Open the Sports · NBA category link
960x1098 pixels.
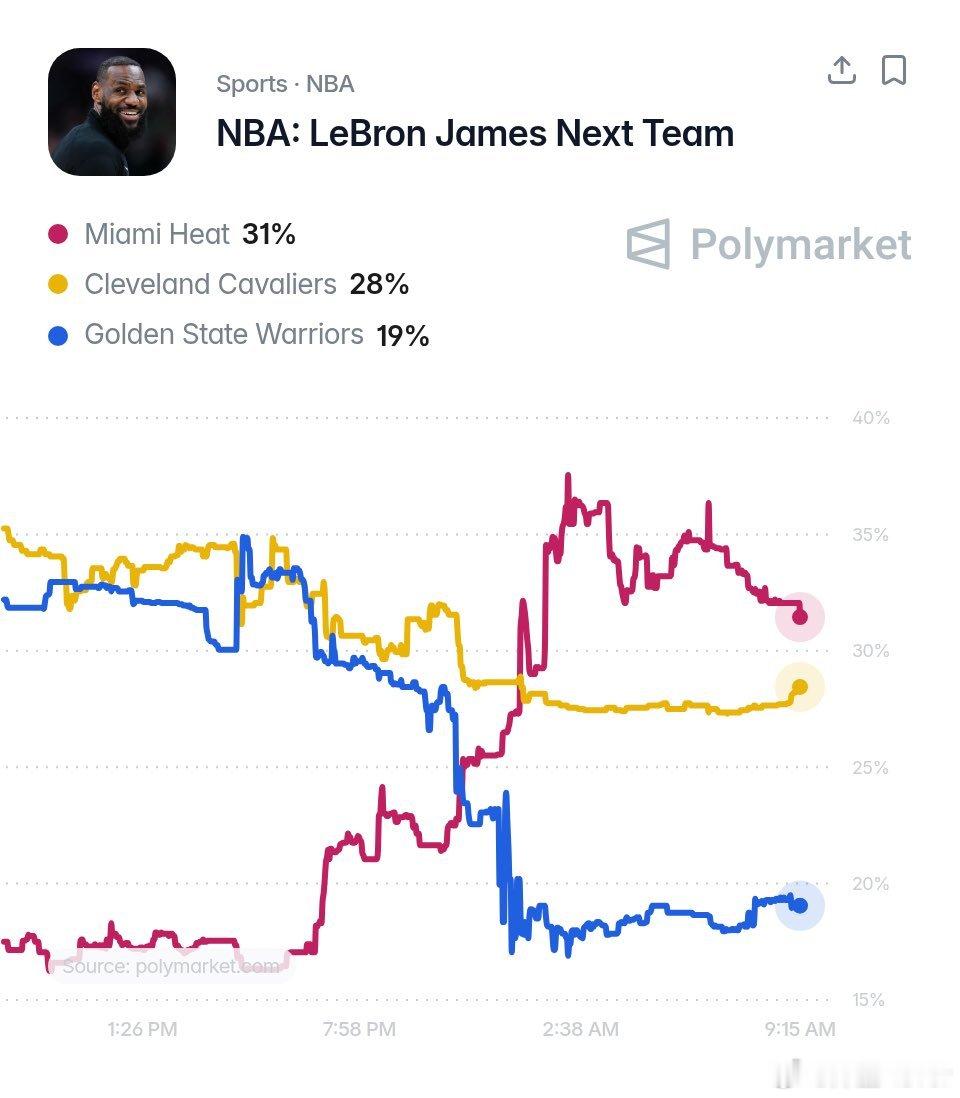click(285, 84)
